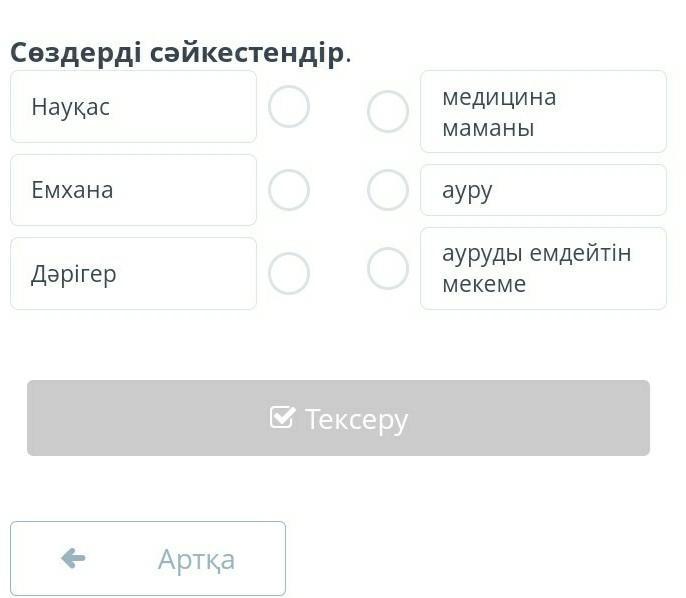Click the word мекеме in the definition card

484,284
